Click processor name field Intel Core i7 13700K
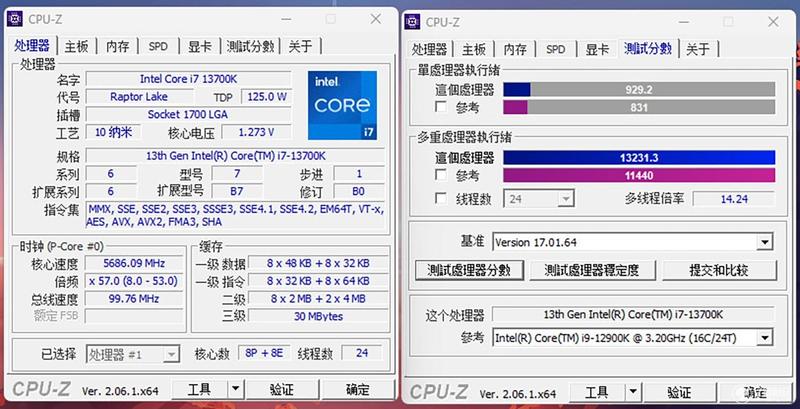 [188, 79]
